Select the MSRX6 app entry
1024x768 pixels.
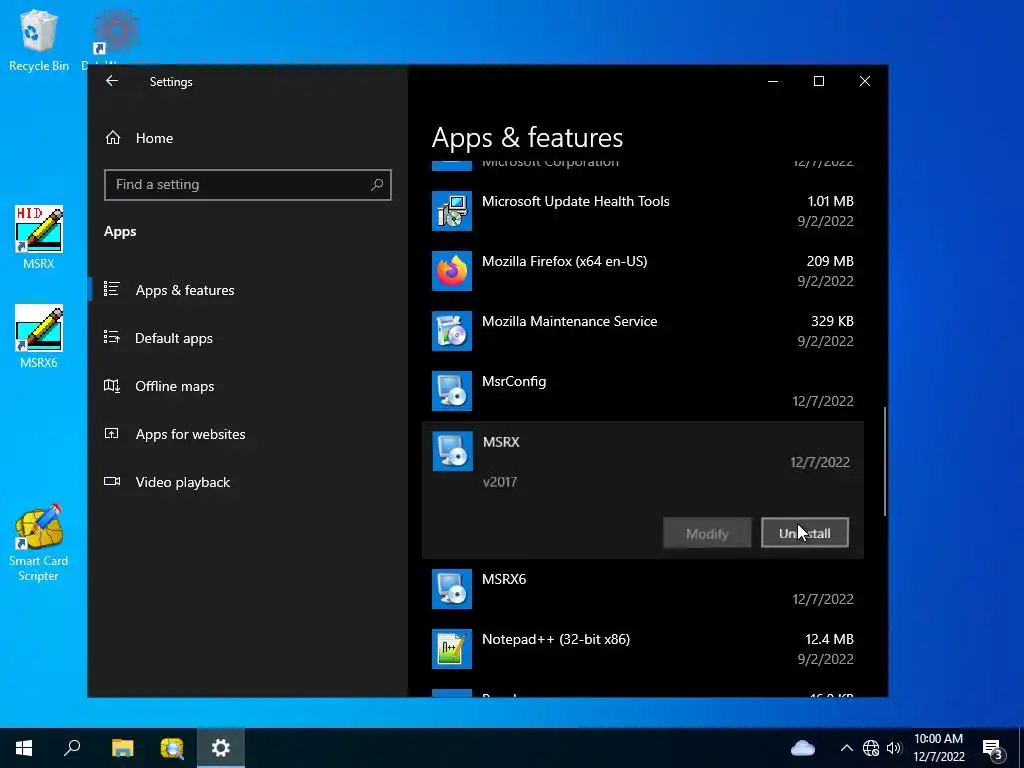643,589
